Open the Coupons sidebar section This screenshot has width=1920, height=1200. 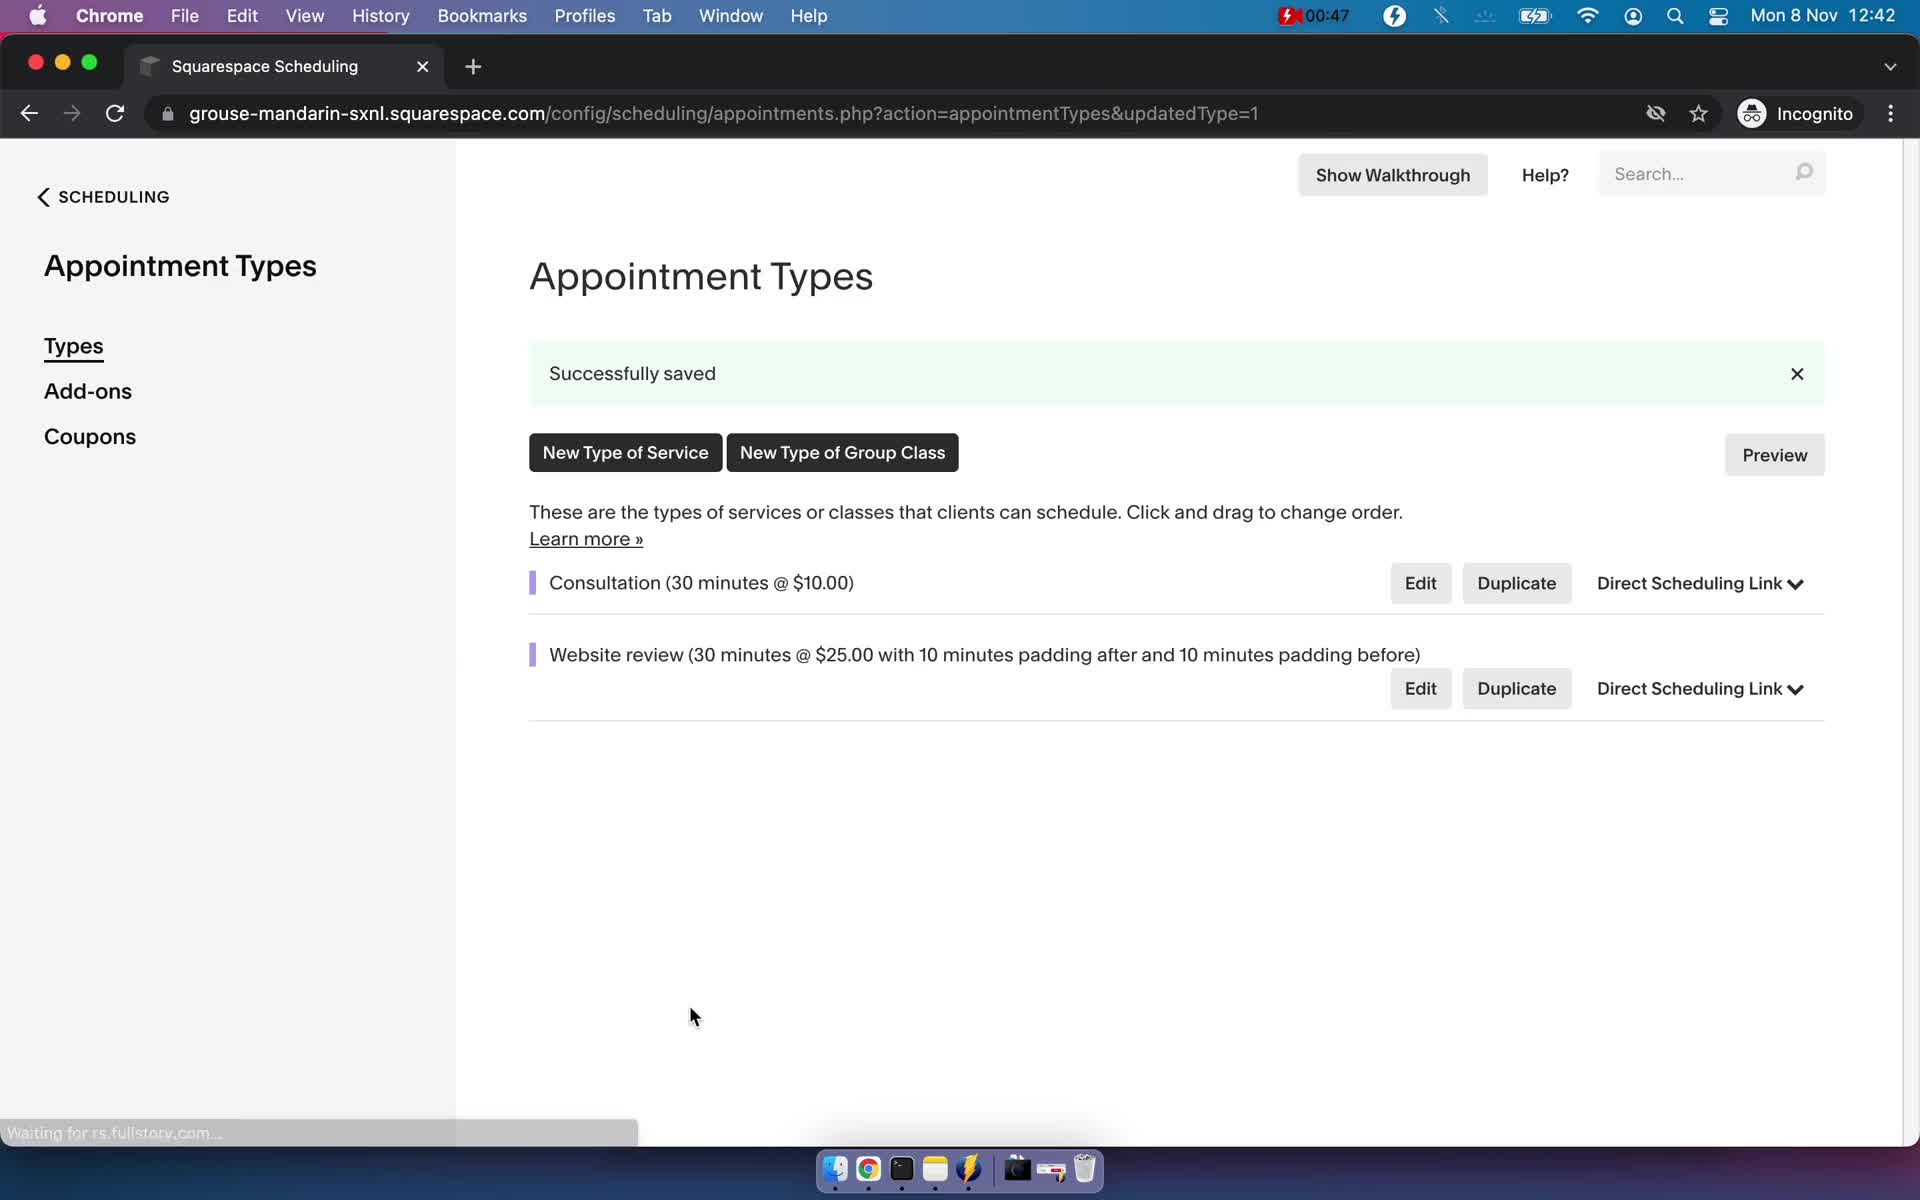tap(90, 437)
